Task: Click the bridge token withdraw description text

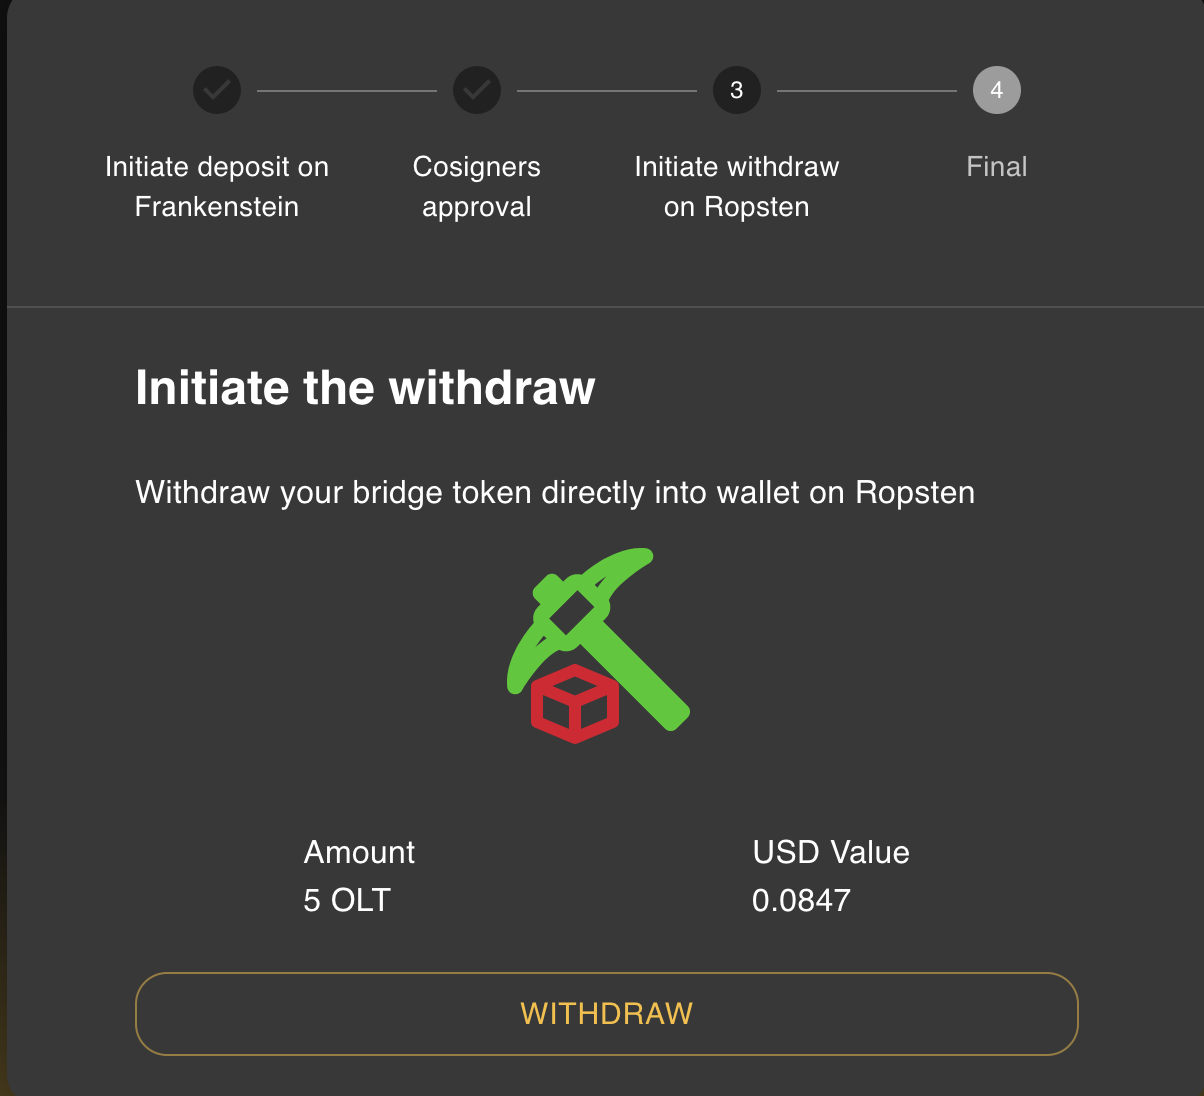Action: pos(555,493)
